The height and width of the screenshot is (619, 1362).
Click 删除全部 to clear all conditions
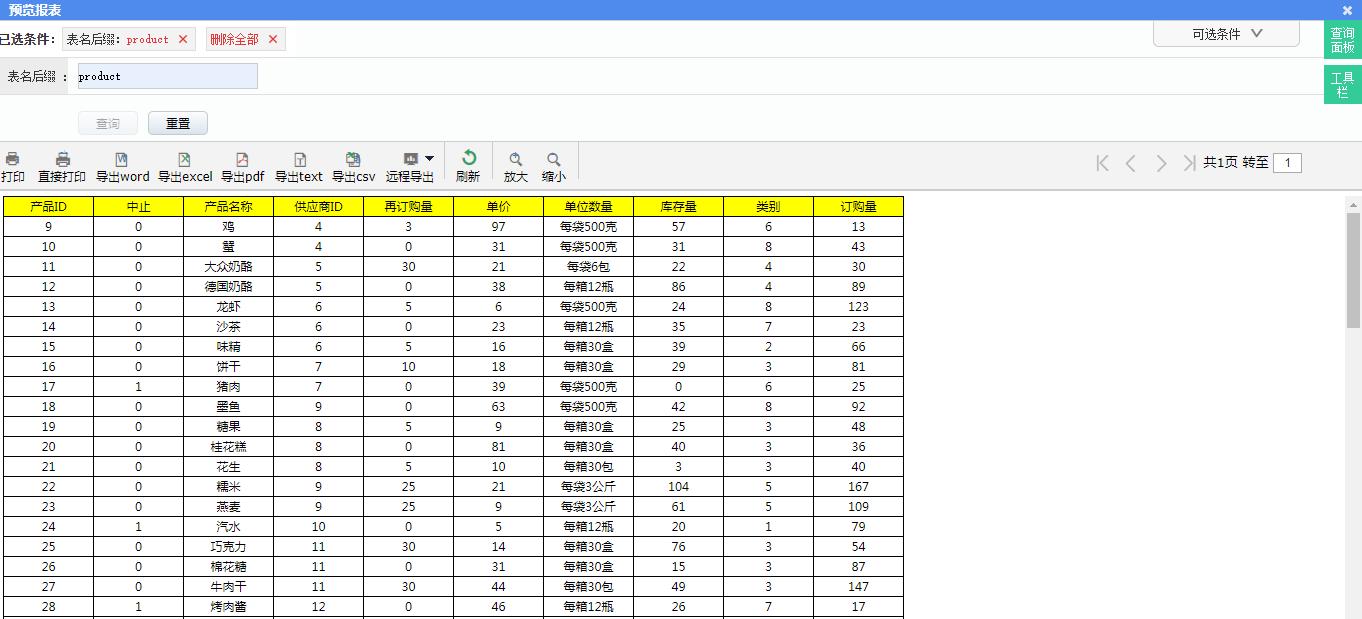click(x=235, y=39)
